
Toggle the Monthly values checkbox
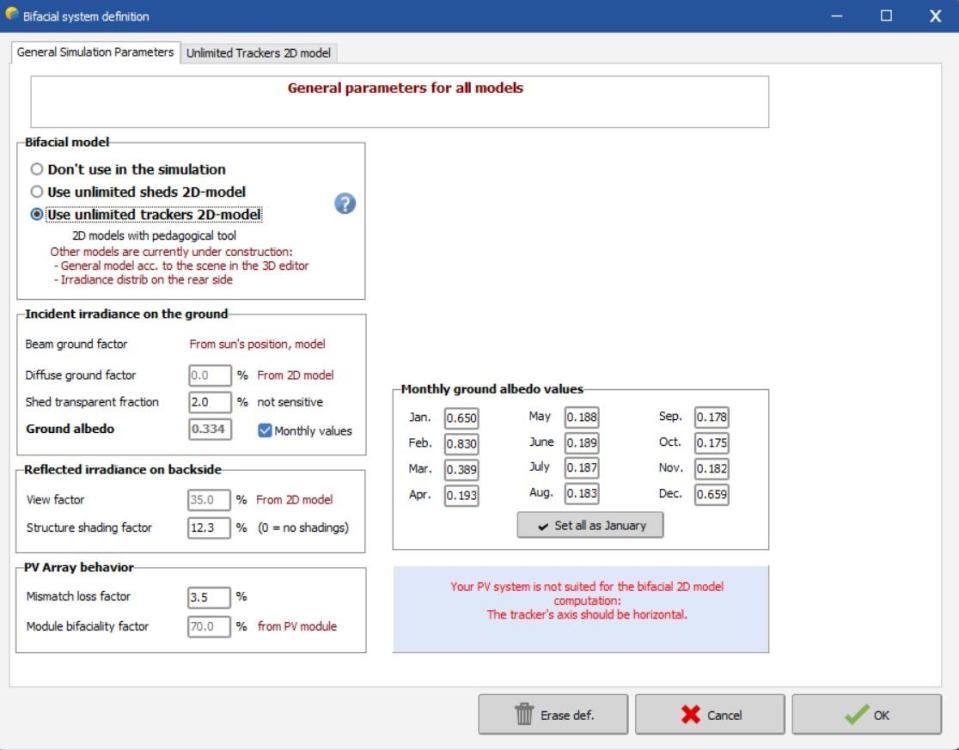click(x=265, y=430)
